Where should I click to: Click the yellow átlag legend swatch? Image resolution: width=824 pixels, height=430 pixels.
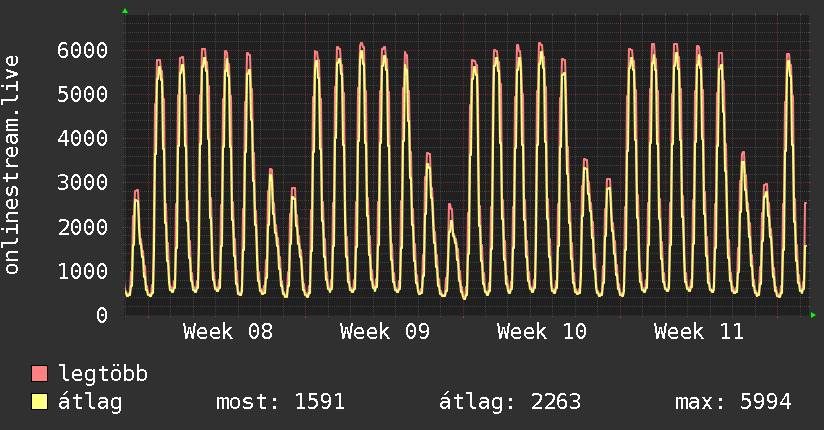[40, 403]
